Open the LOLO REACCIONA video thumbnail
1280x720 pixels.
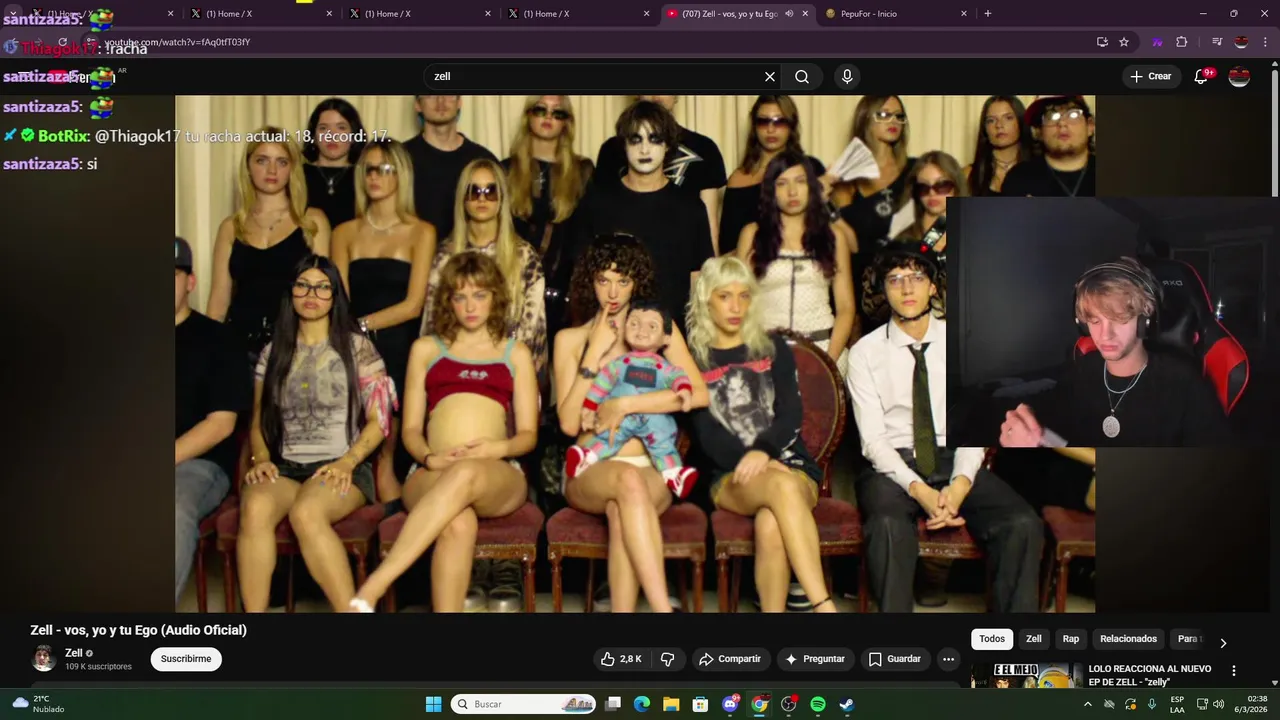coord(1025,675)
